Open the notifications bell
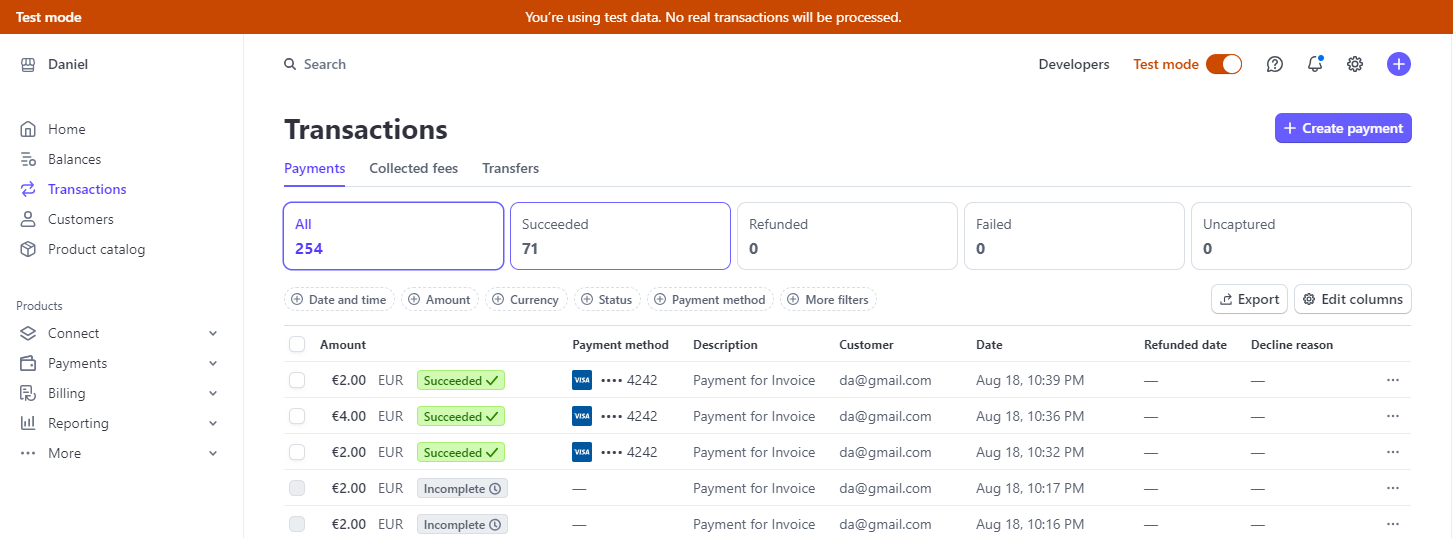The width and height of the screenshot is (1453, 538). point(1315,64)
